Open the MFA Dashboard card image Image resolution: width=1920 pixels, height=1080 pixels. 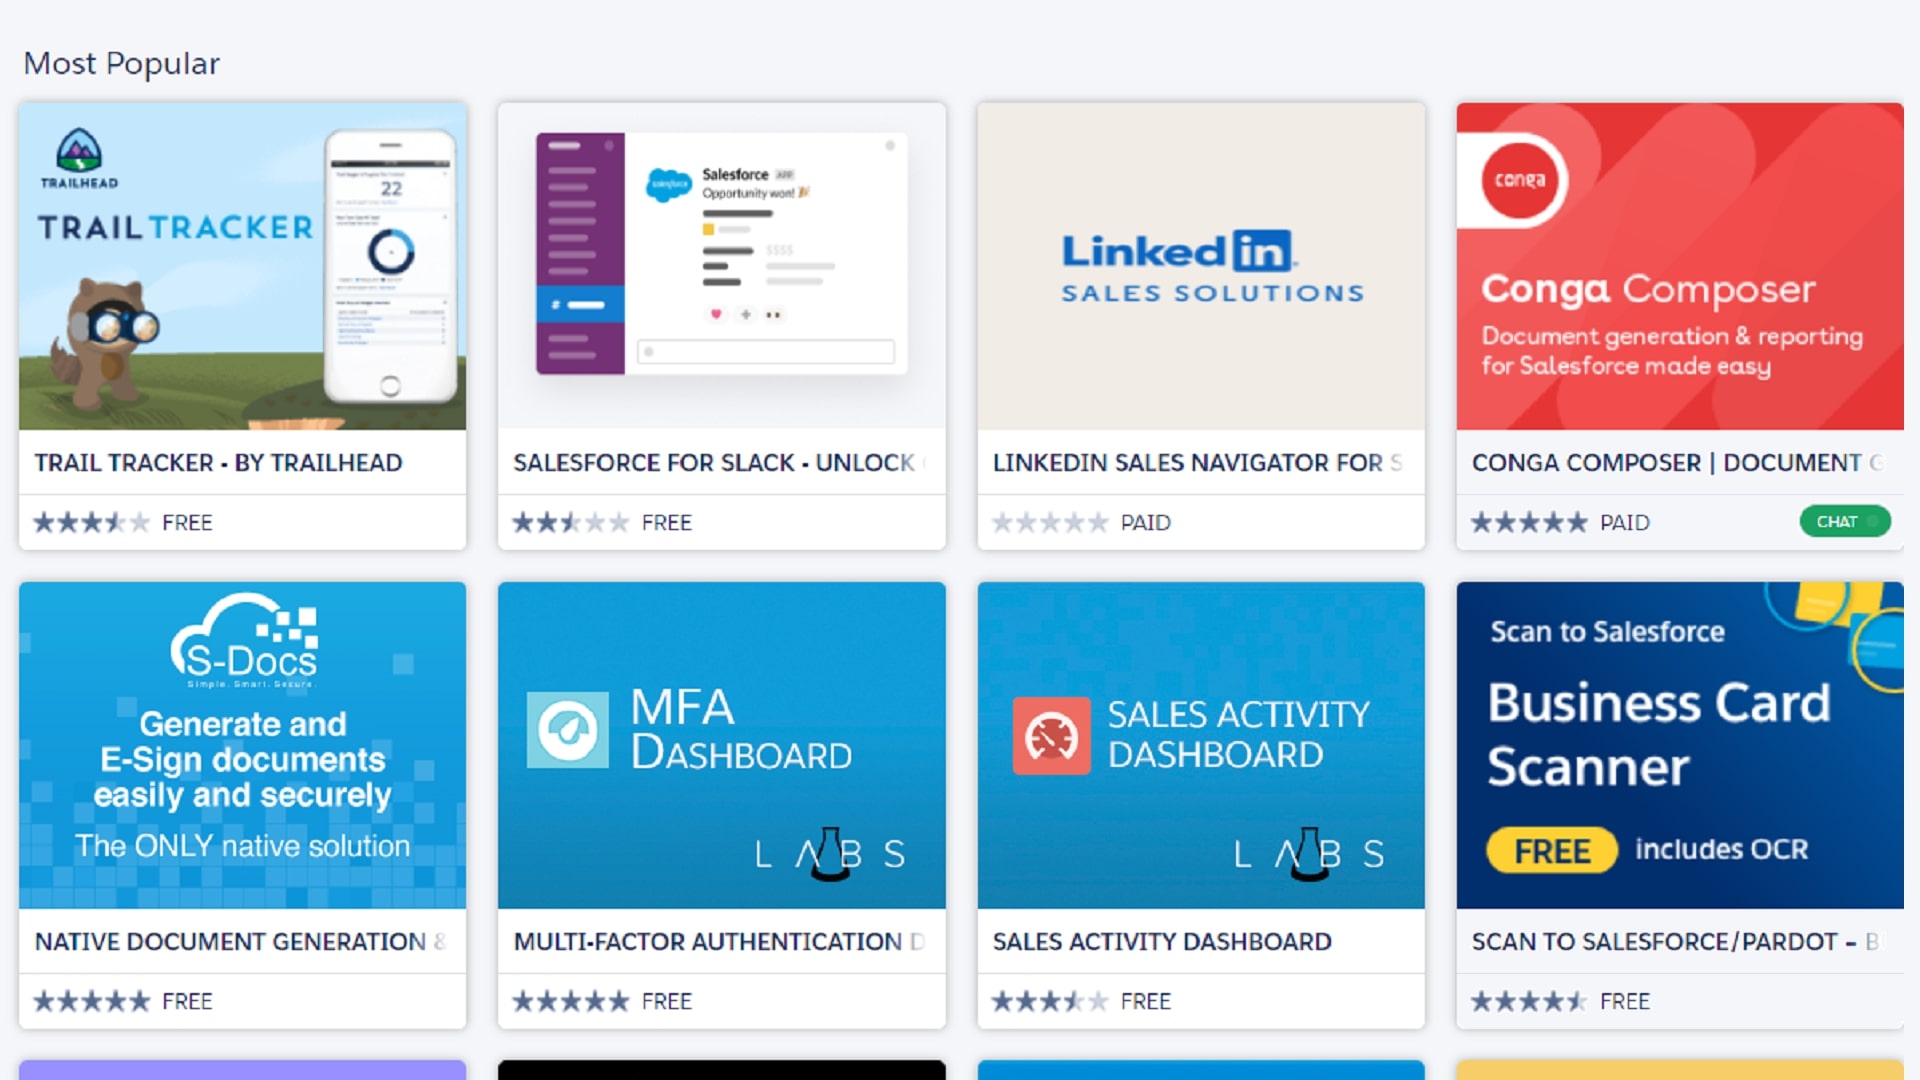click(722, 745)
